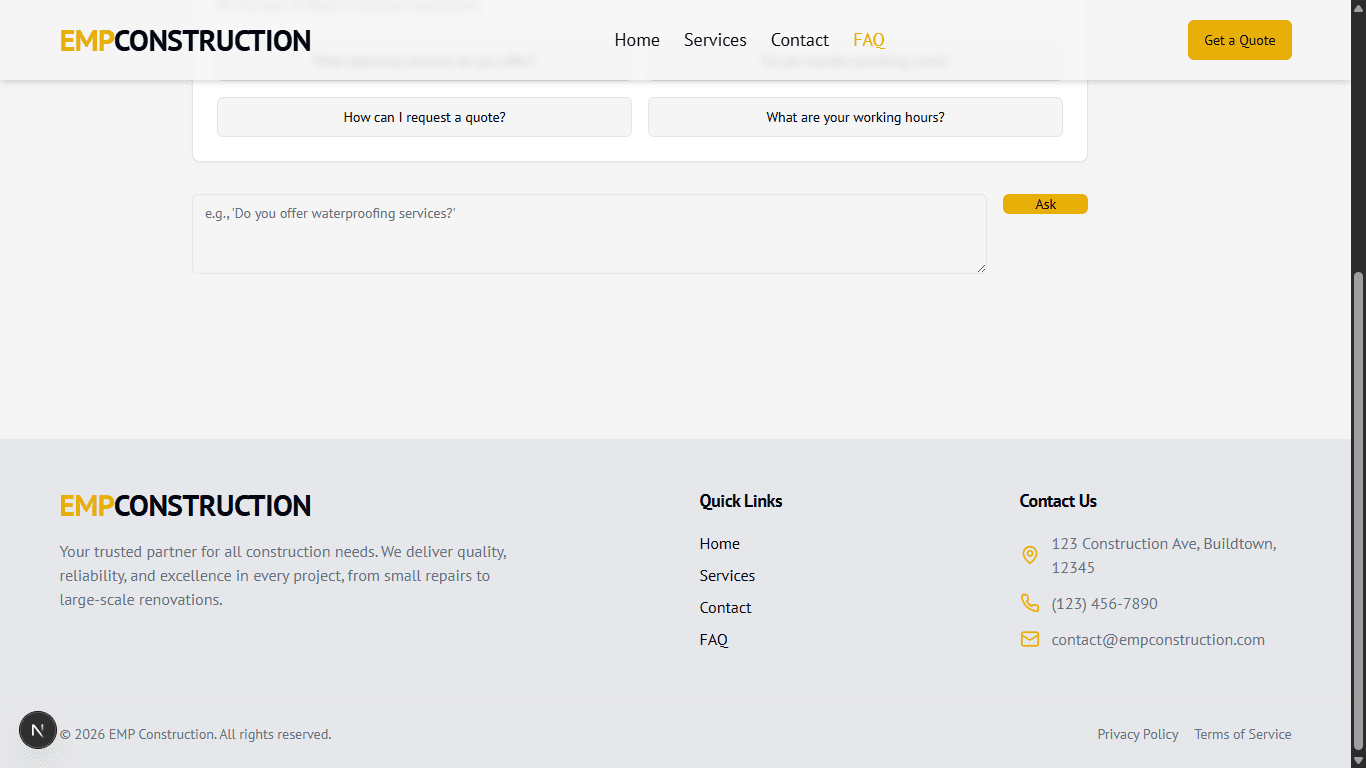Open Services from footer Quick Links
This screenshot has width=1366, height=768.
pos(727,576)
